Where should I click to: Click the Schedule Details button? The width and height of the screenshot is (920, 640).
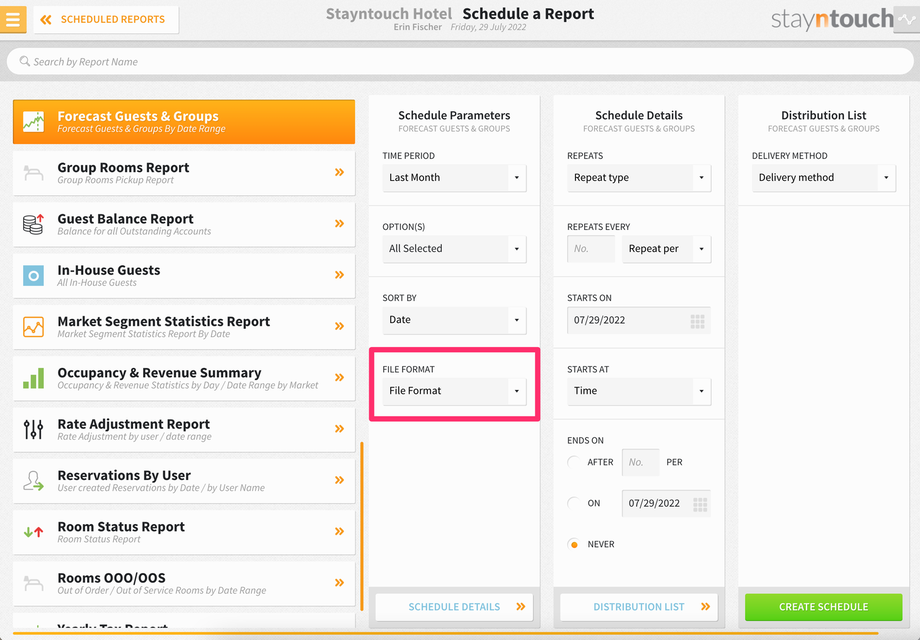pos(454,607)
